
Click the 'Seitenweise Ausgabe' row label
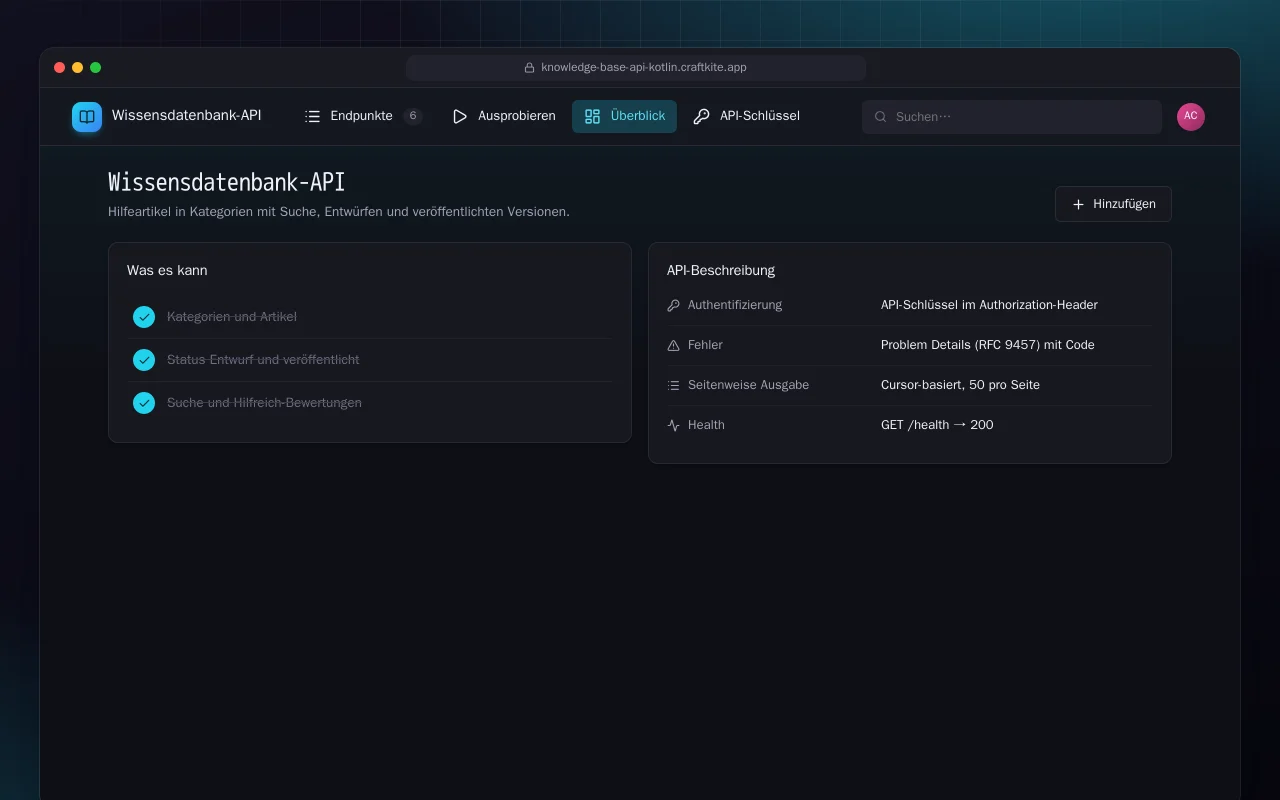pyautogui.click(x=748, y=385)
